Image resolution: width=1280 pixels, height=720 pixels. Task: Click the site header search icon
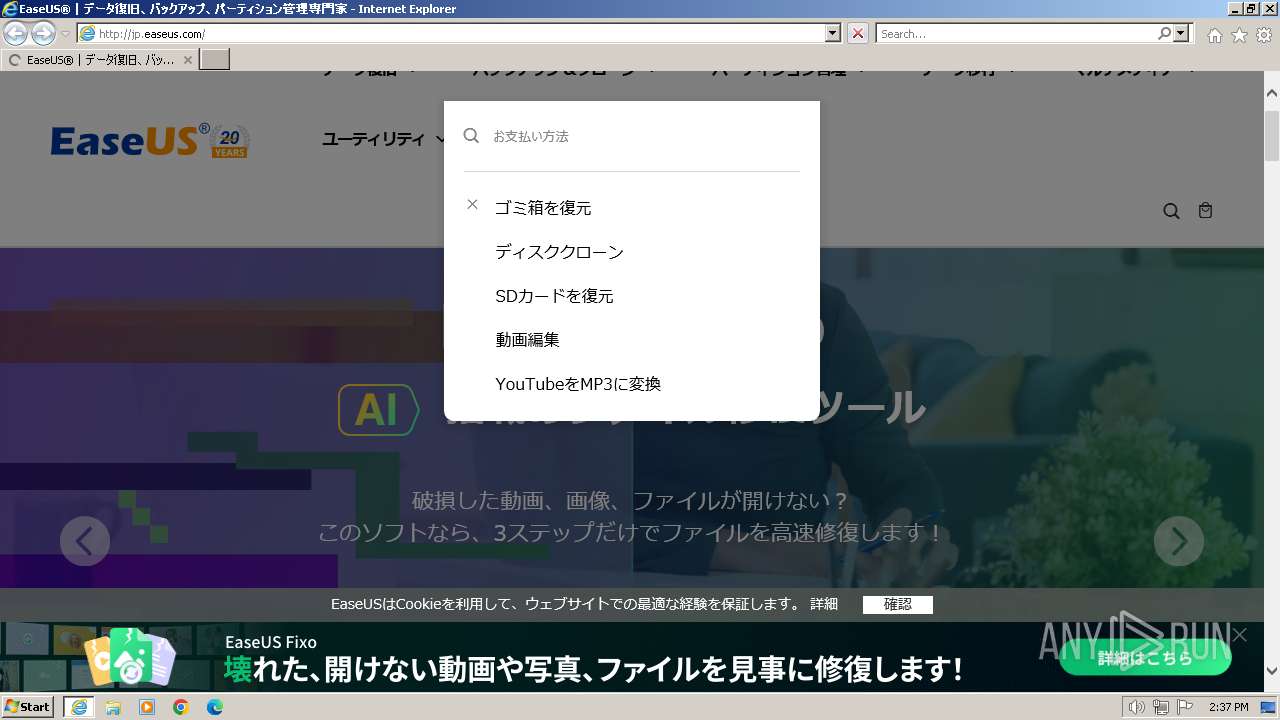1171,211
